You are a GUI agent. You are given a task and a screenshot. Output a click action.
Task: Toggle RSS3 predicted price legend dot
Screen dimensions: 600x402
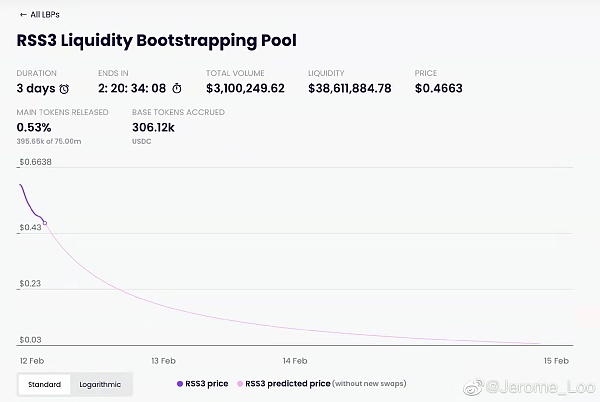(240, 384)
